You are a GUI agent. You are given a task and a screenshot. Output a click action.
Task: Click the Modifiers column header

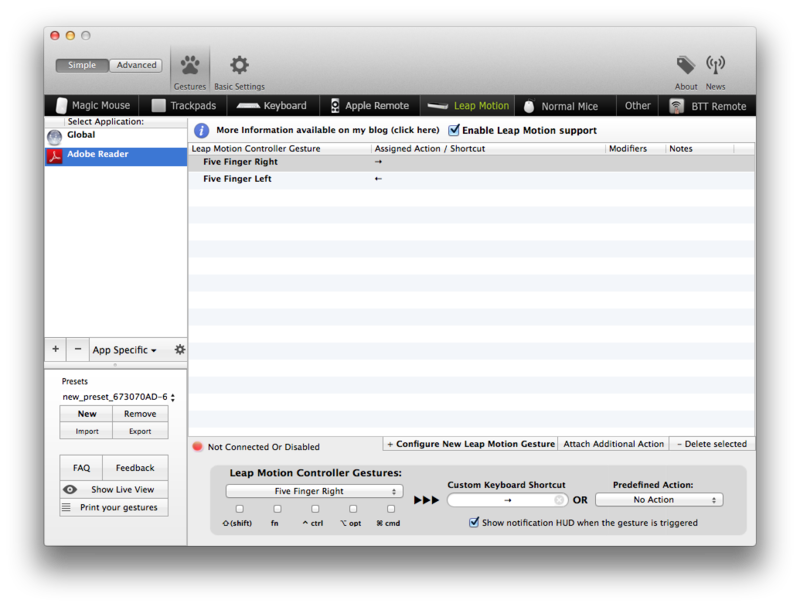[635, 148]
